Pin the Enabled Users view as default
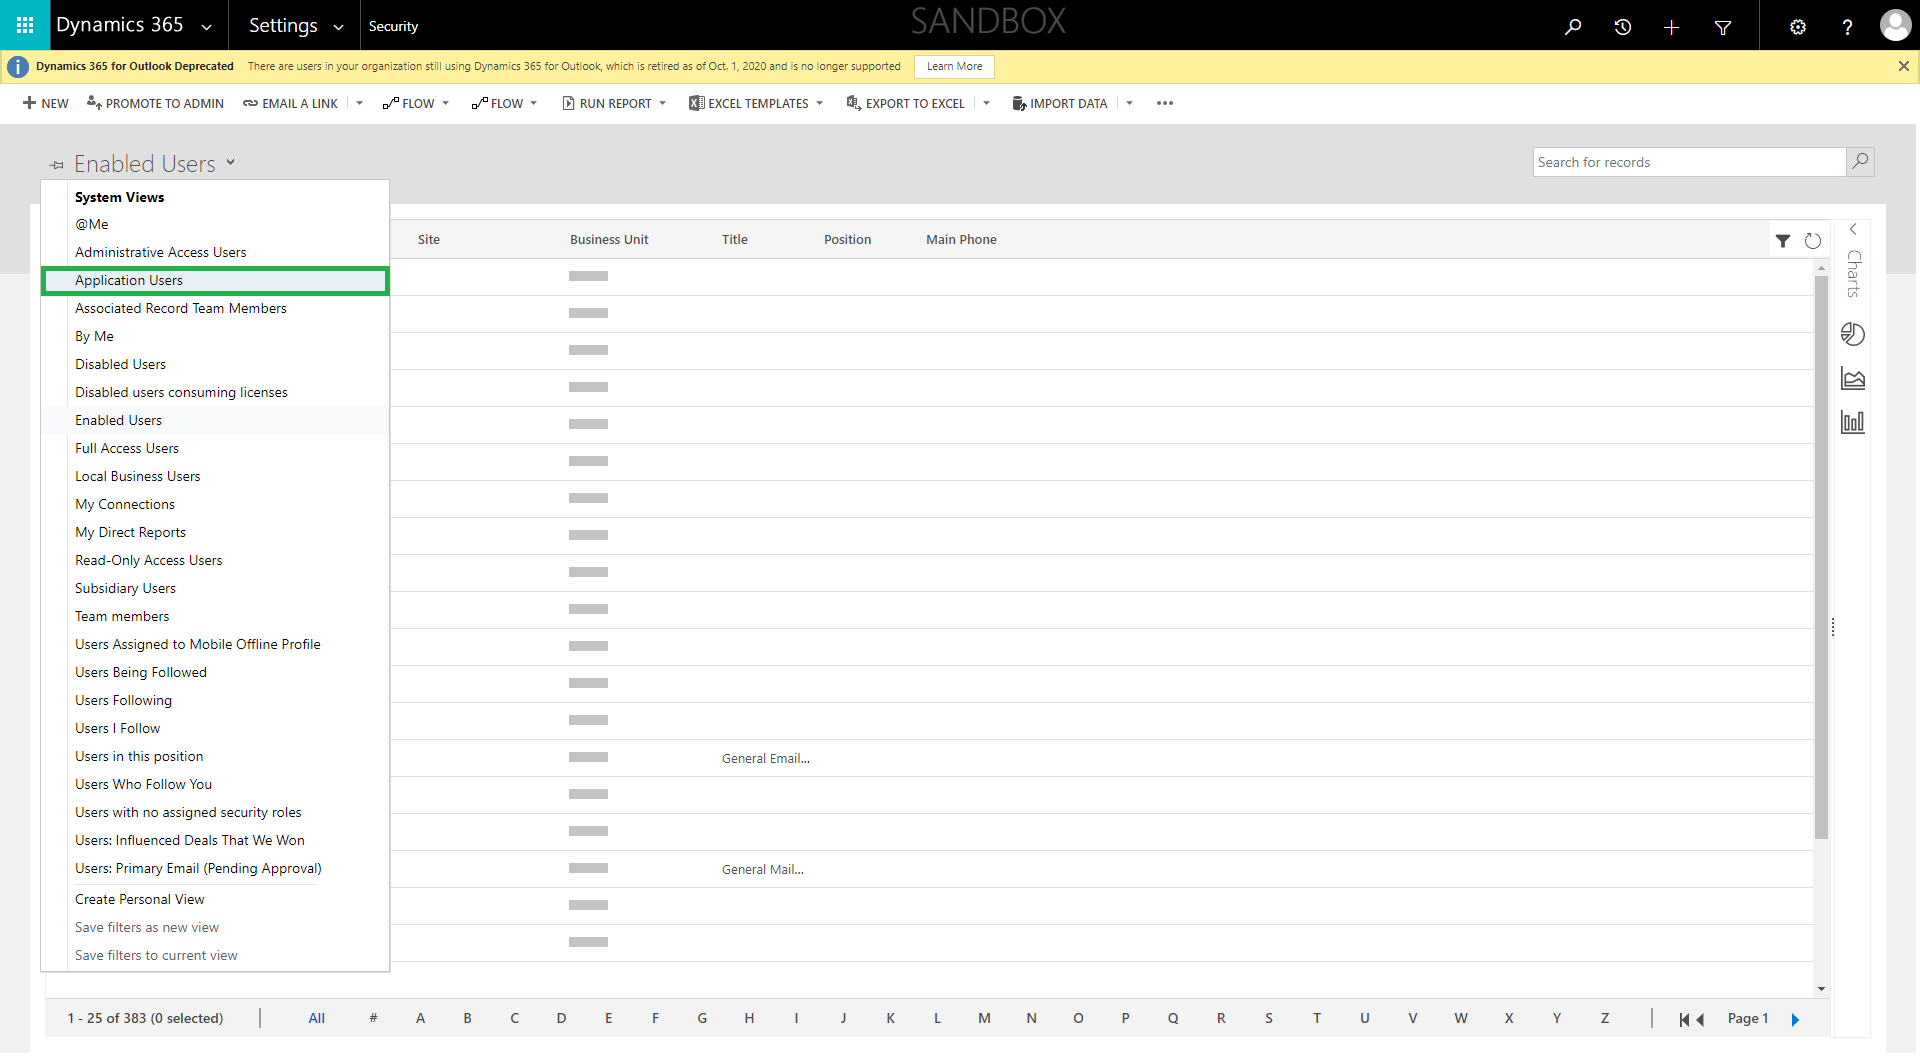 [x=57, y=165]
